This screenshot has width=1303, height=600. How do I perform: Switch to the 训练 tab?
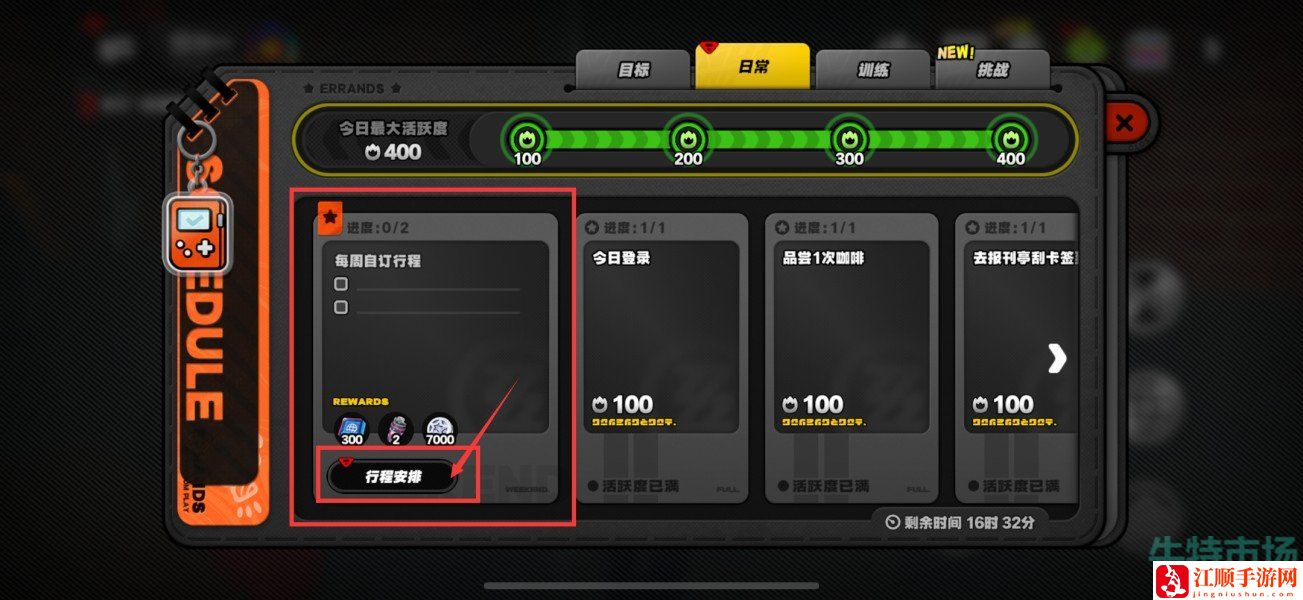tap(873, 70)
